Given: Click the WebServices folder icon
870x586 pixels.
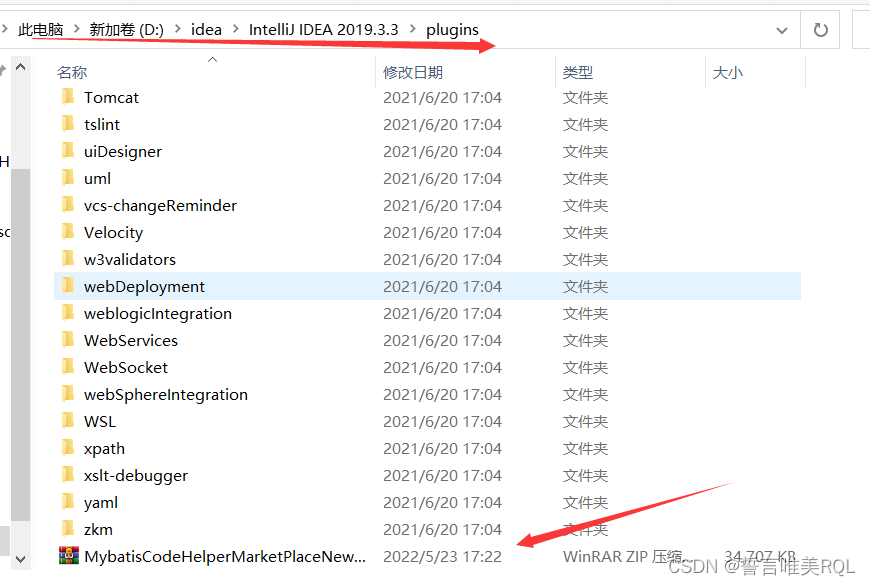Looking at the screenshot, I should (68, 340).
